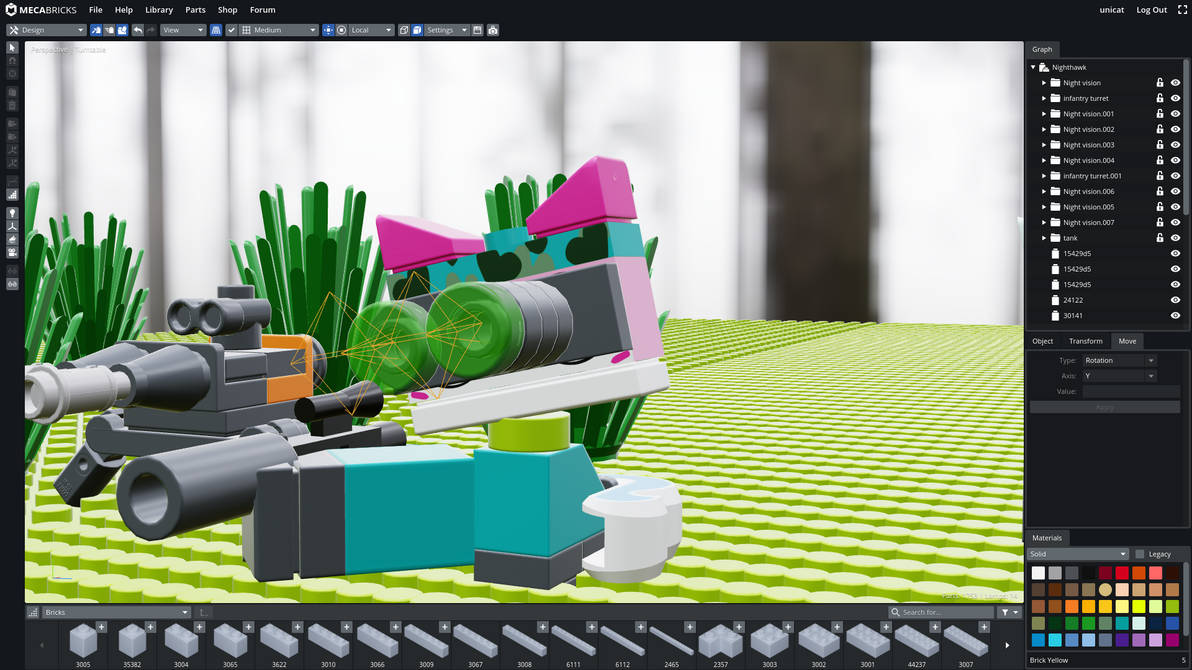Viewport: 1192px width, 670px height.
Task: Click the link/chain tool in left sidebar
Action: (x=12, y=284)
